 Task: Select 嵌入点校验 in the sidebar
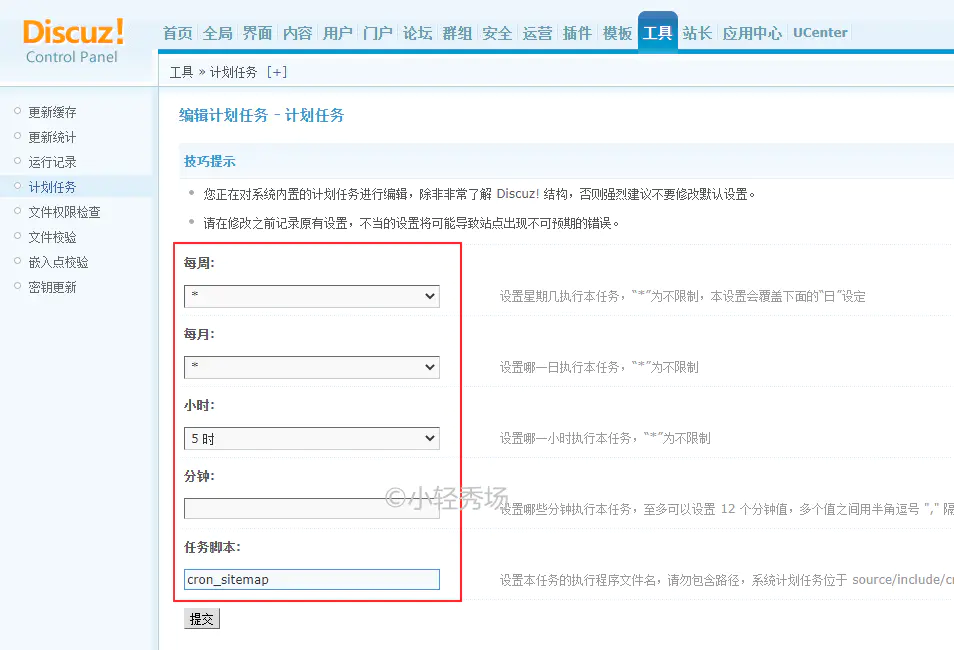58,262
